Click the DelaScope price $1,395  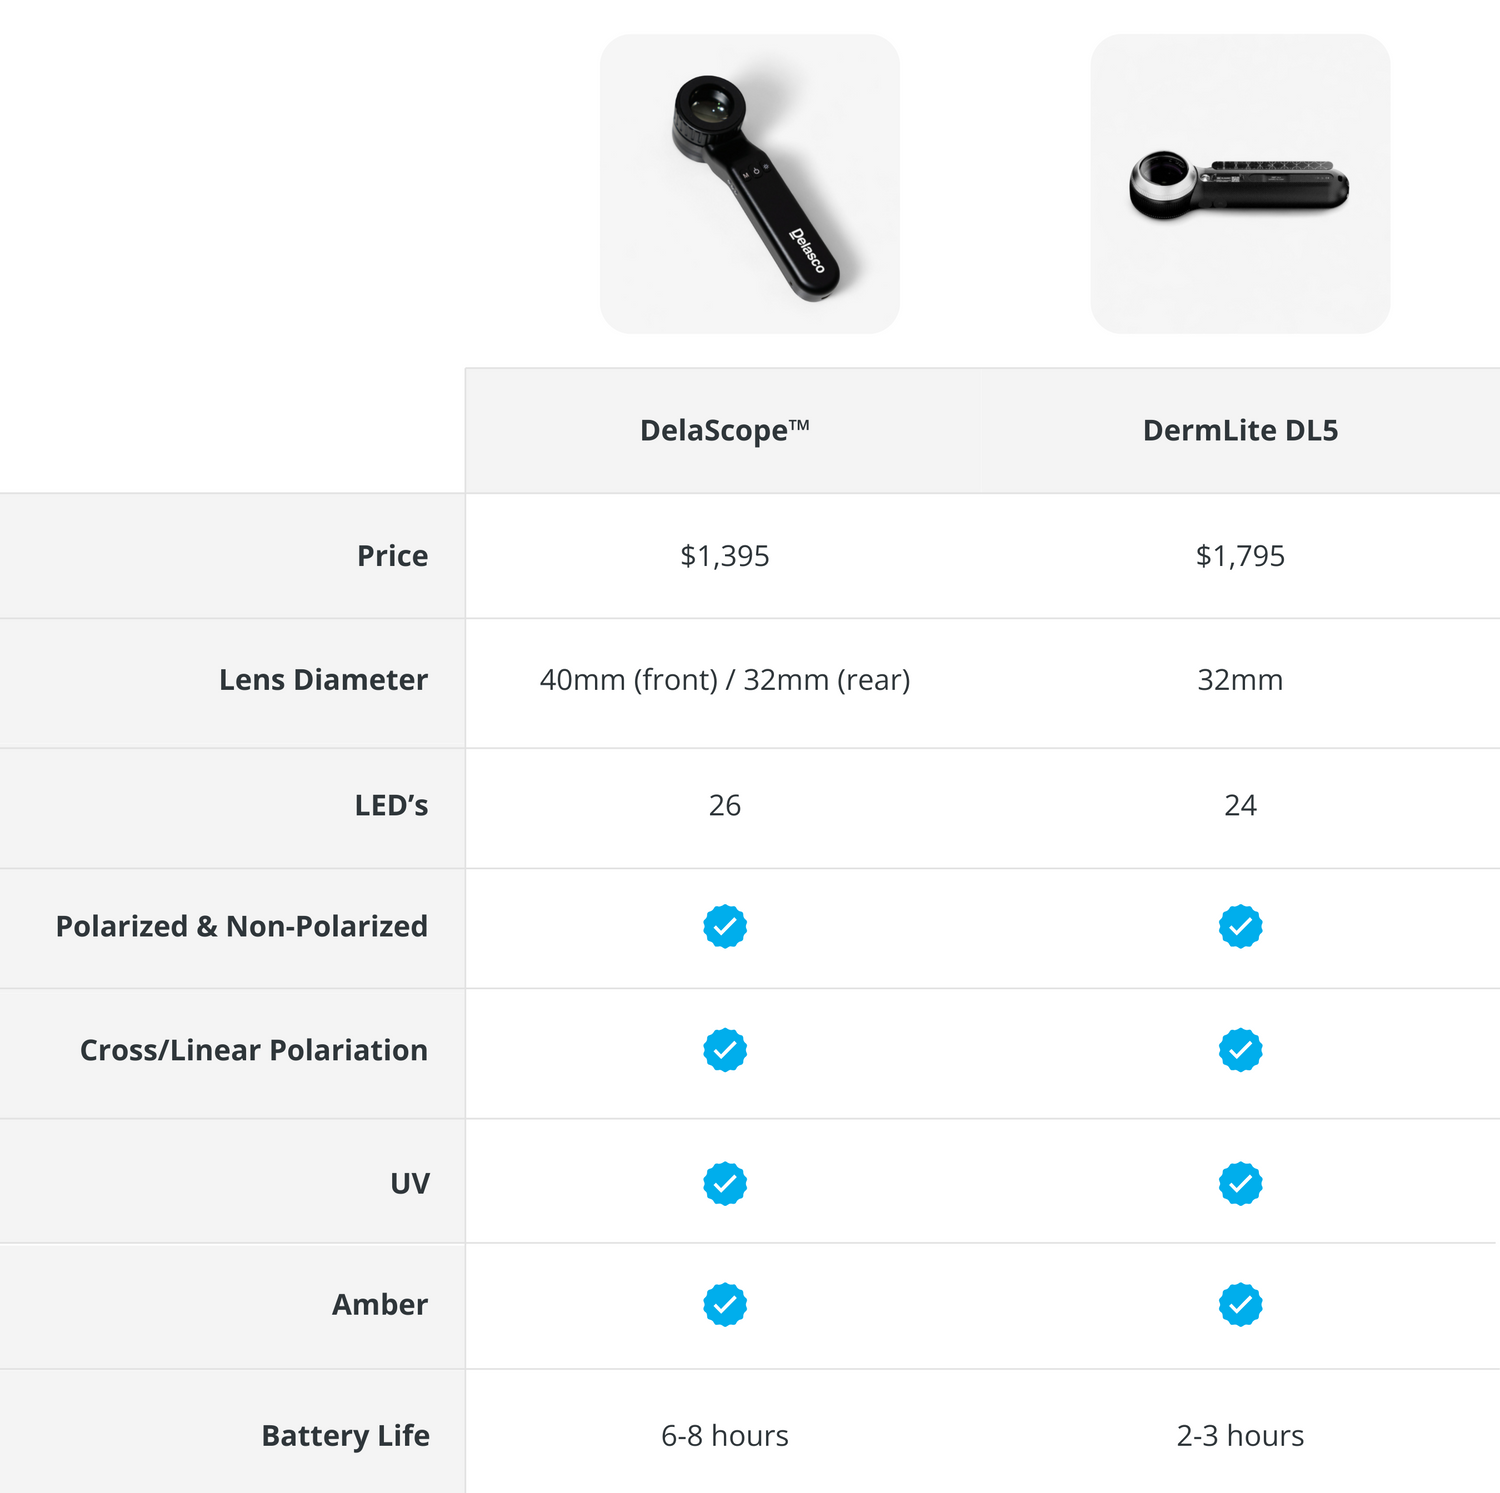pyautogui.click(x=725, y=556)
